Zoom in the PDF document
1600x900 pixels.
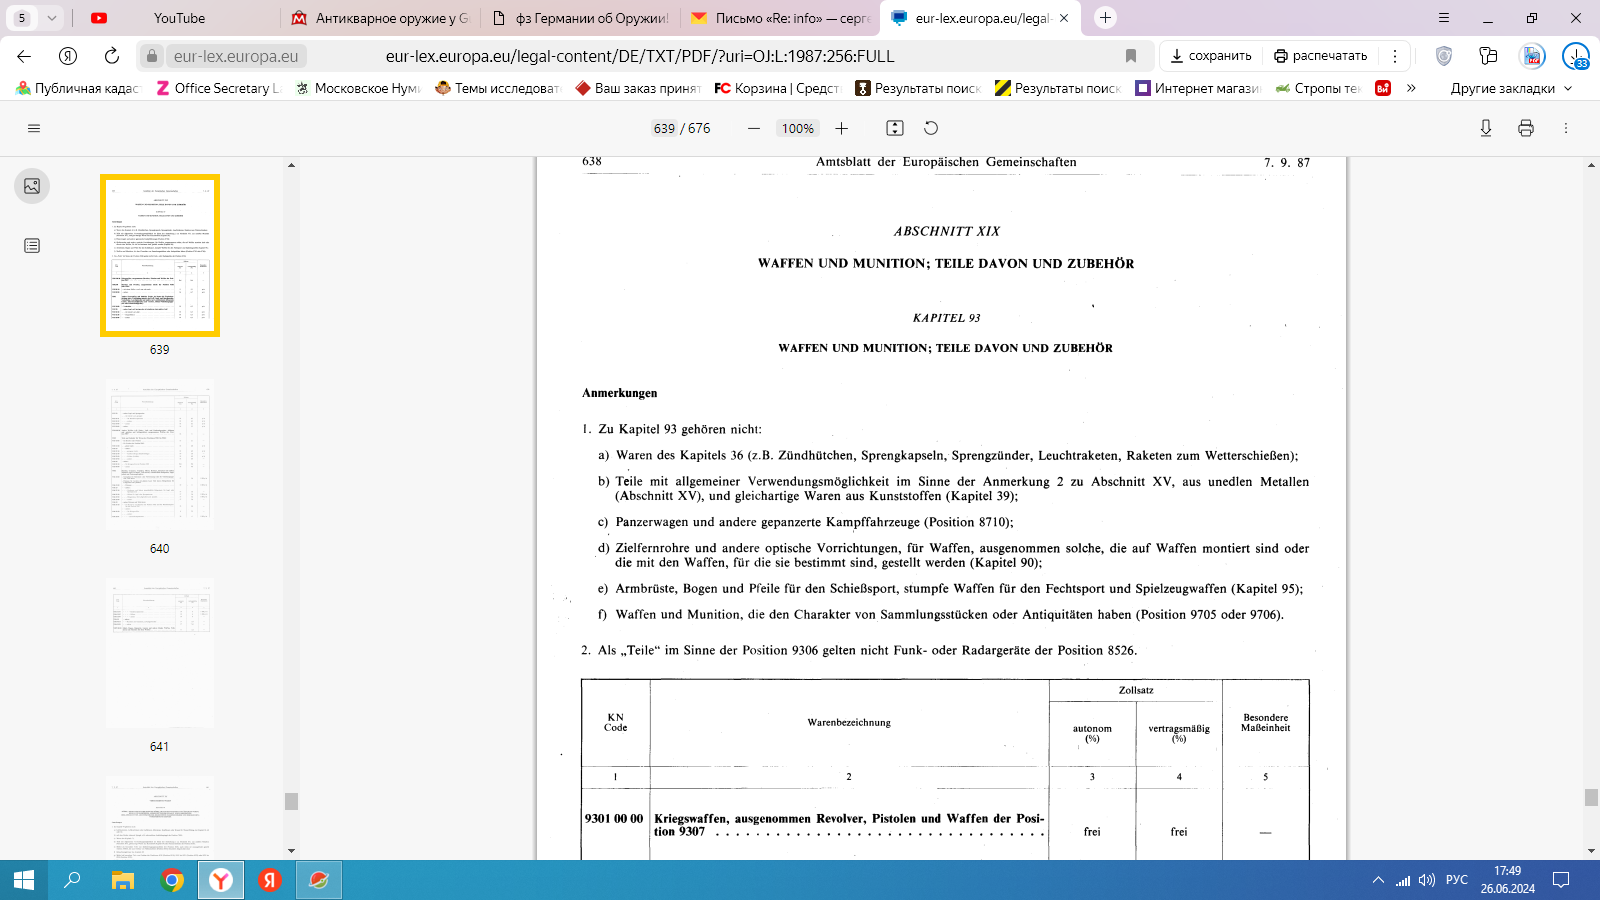(842, 128)
